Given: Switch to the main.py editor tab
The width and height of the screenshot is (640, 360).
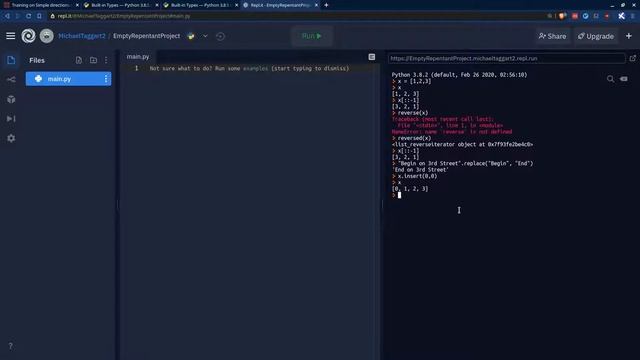Looking at the screenshot, I should tap(138, 57).
